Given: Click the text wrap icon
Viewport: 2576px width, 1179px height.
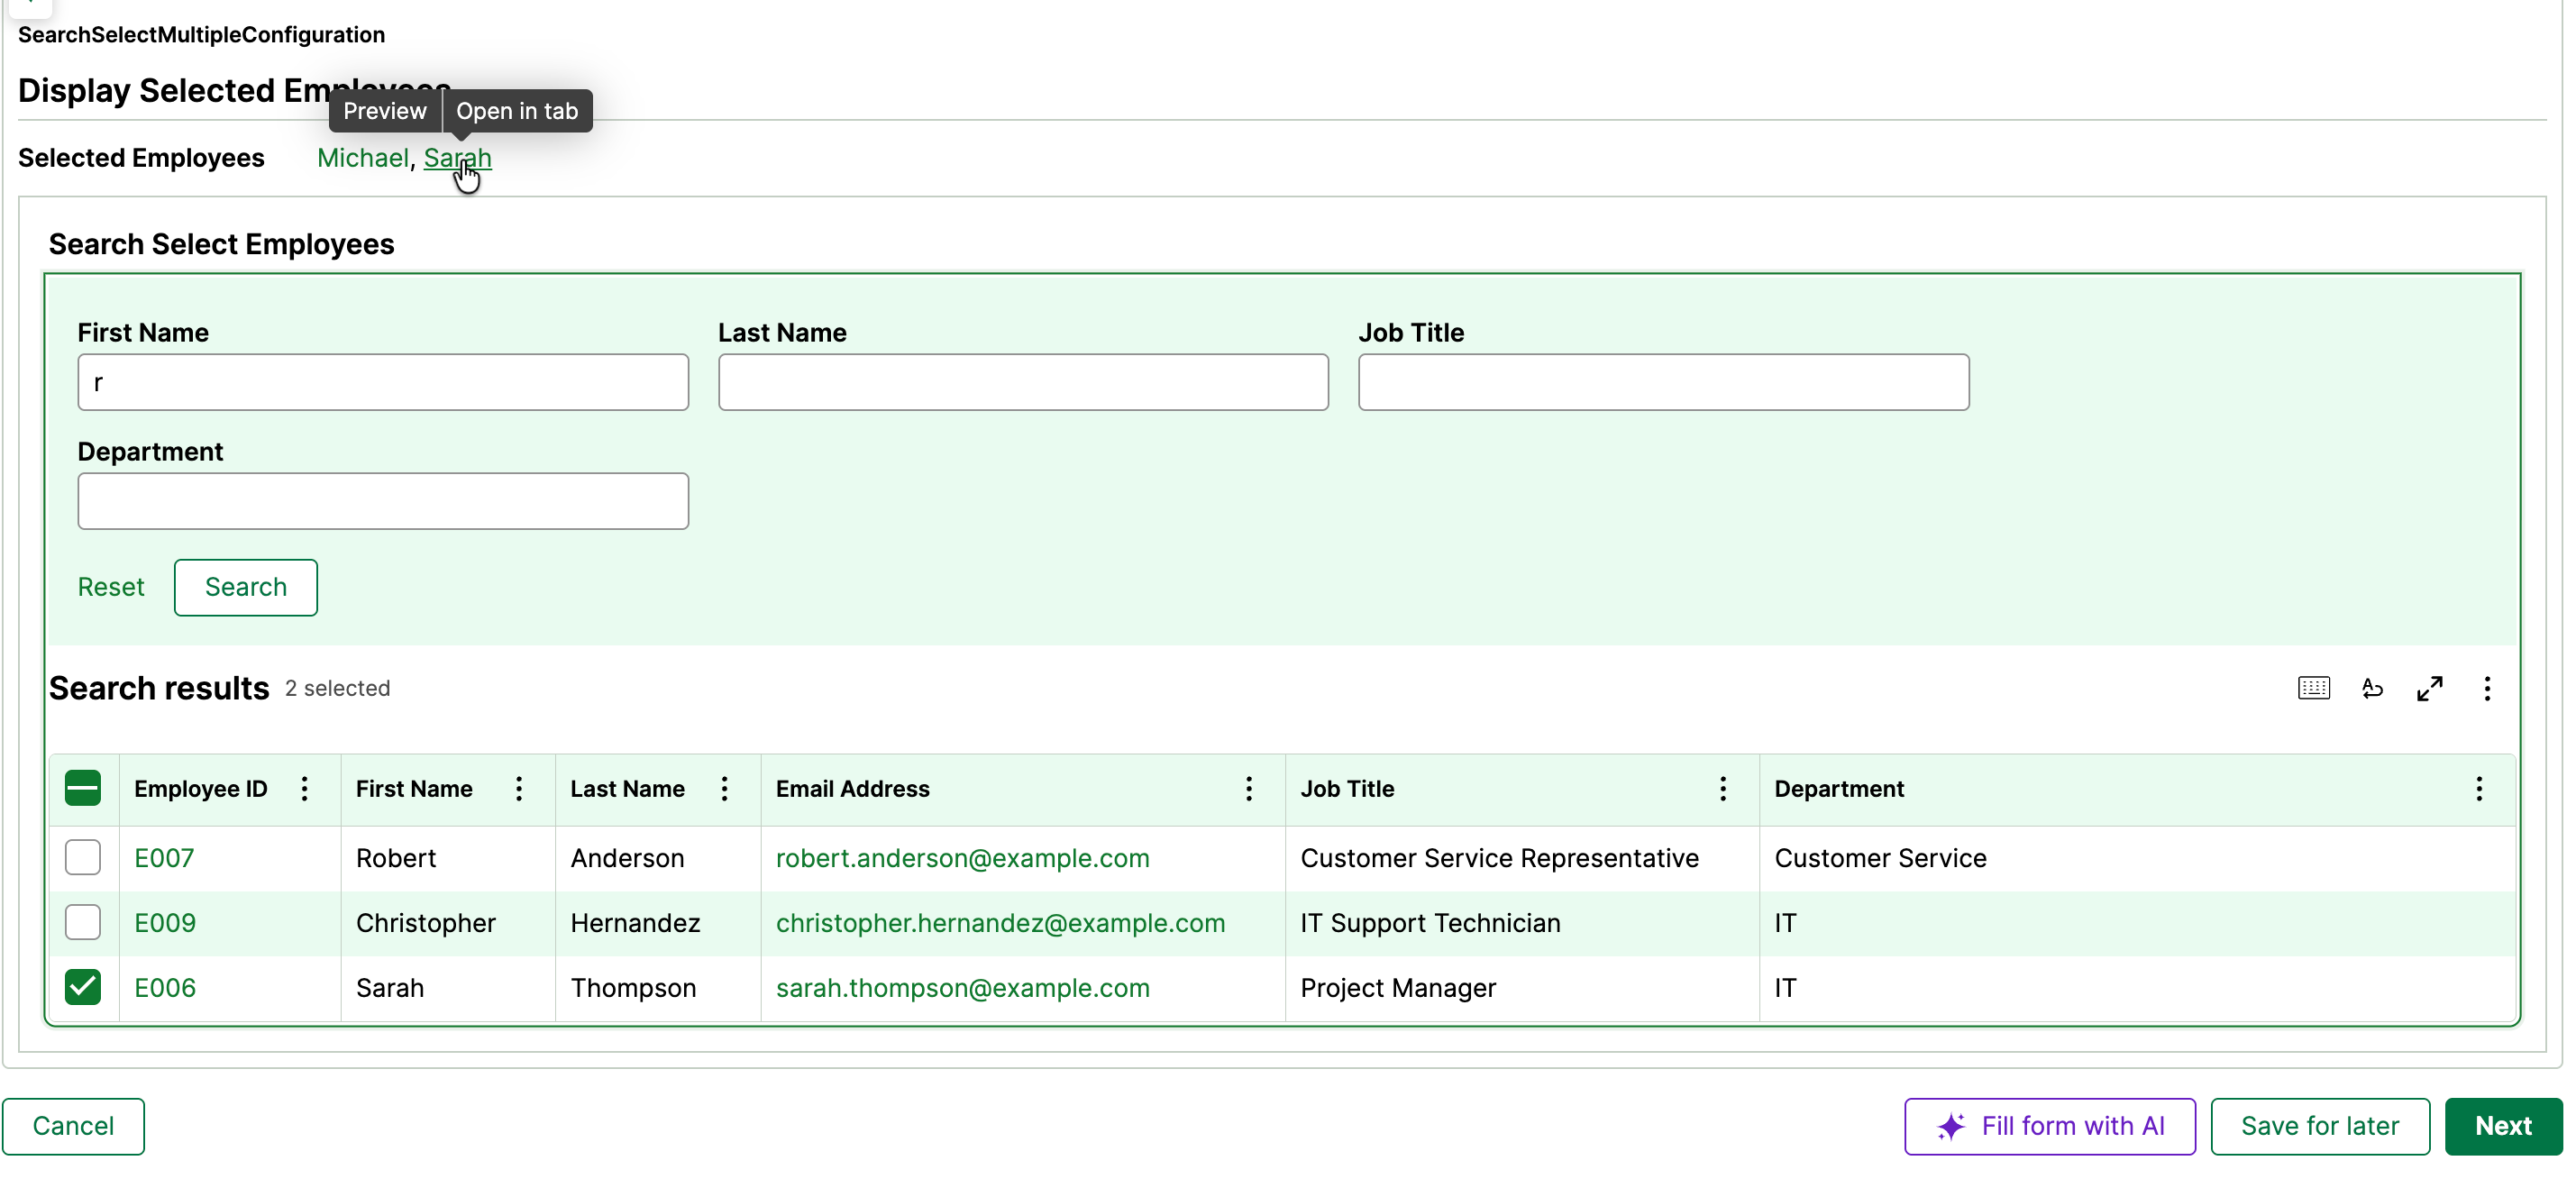Looking at the screenshot, I should point(2371,688).
